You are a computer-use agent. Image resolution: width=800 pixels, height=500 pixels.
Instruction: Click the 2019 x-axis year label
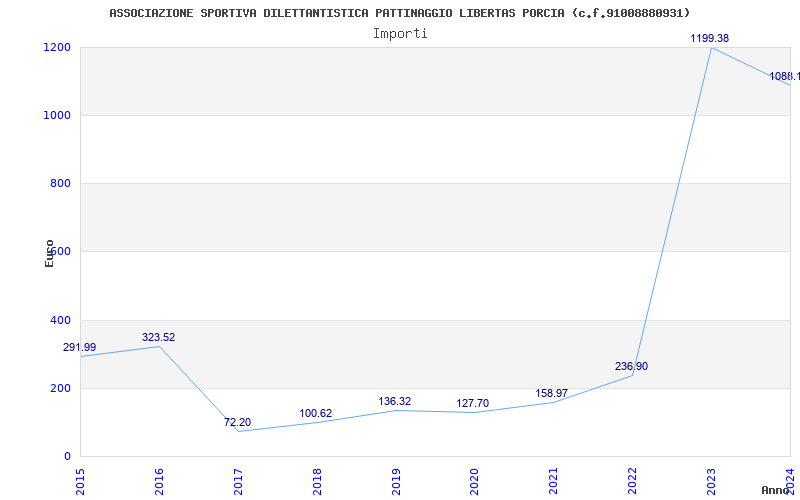click(395, 482)
